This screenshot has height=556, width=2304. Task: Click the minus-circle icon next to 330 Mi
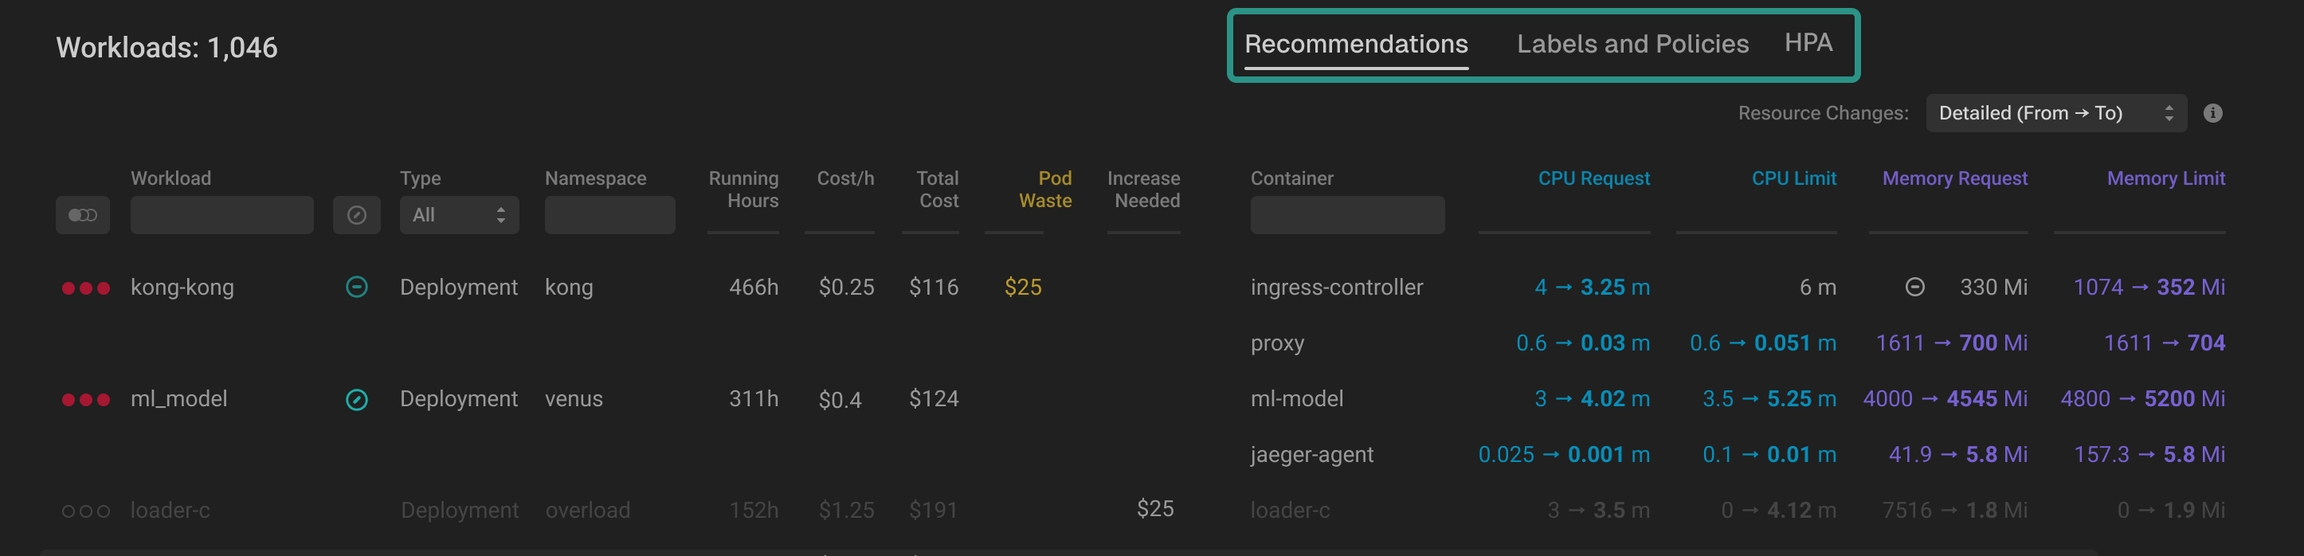click(x=1914, y=287)
